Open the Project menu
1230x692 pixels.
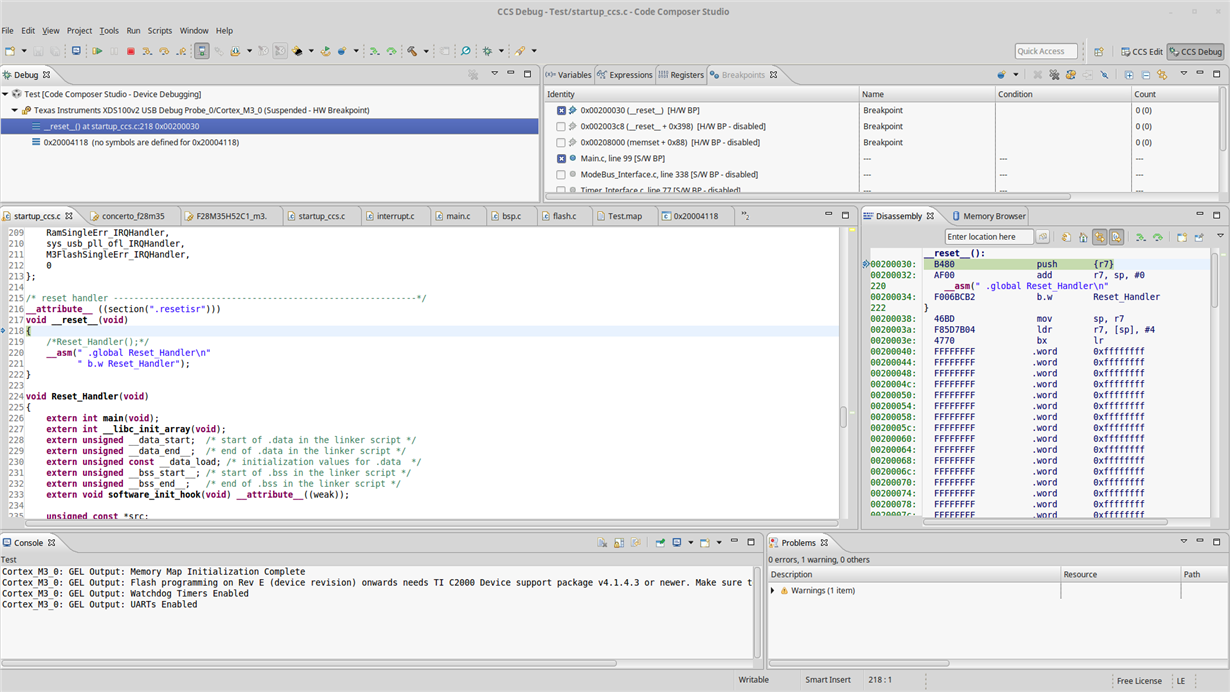tap(79, 31)
